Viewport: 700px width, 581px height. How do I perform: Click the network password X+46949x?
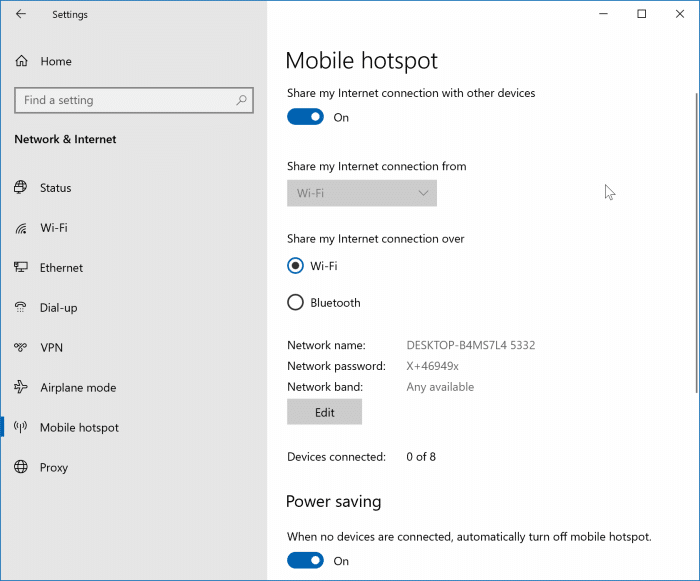pyautogui.click(x=432, y=366)
